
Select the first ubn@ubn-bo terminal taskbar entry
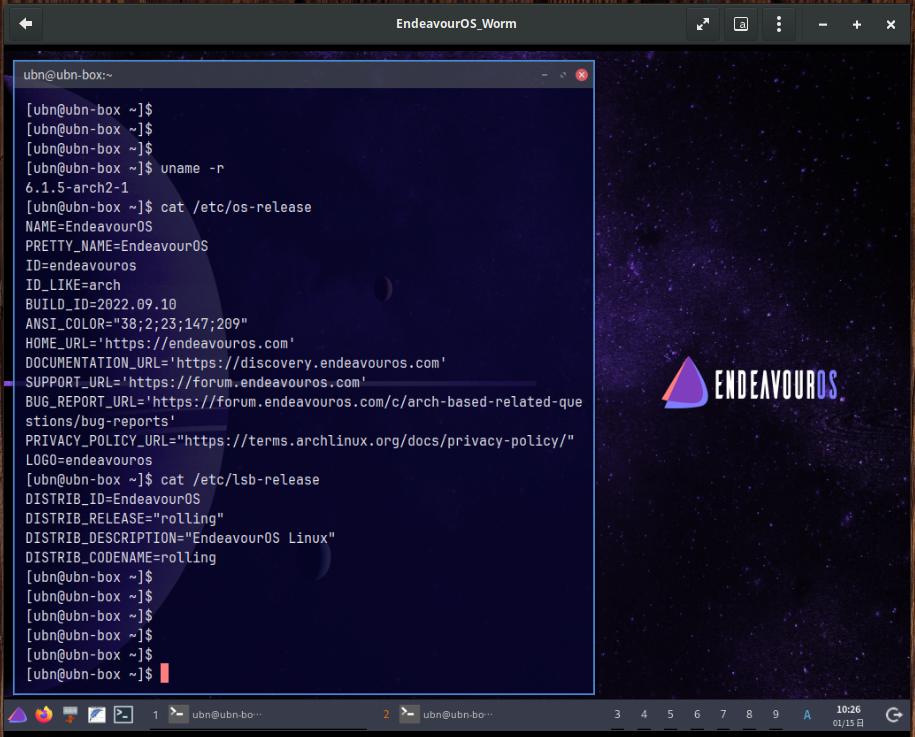[217, 714]
